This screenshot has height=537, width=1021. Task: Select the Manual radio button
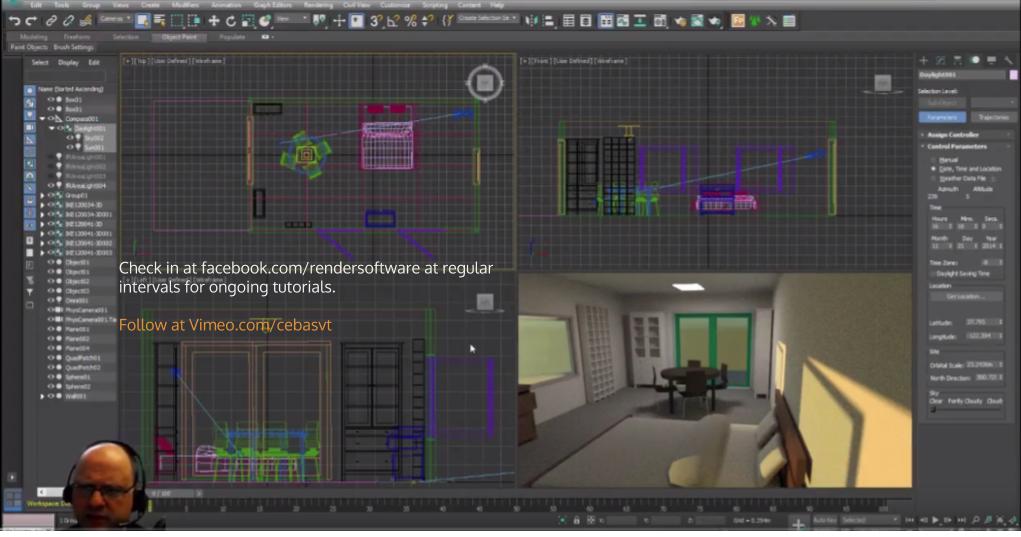[933, 159]
